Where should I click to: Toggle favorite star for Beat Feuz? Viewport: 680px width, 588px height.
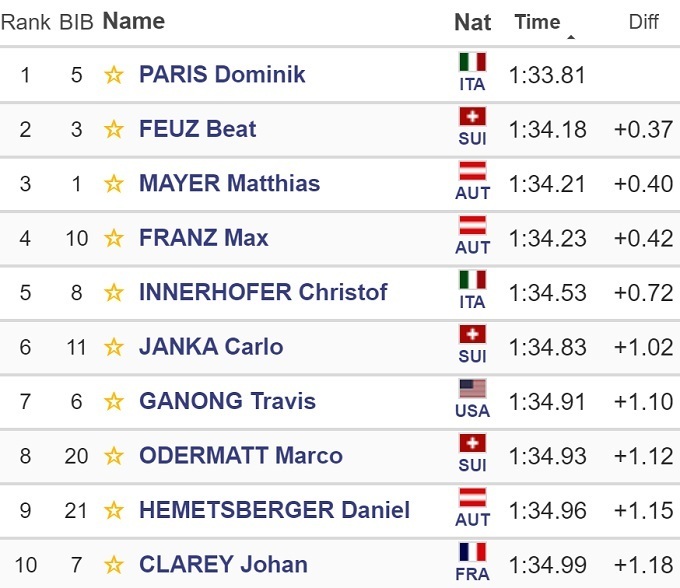(x=114, y=129)
